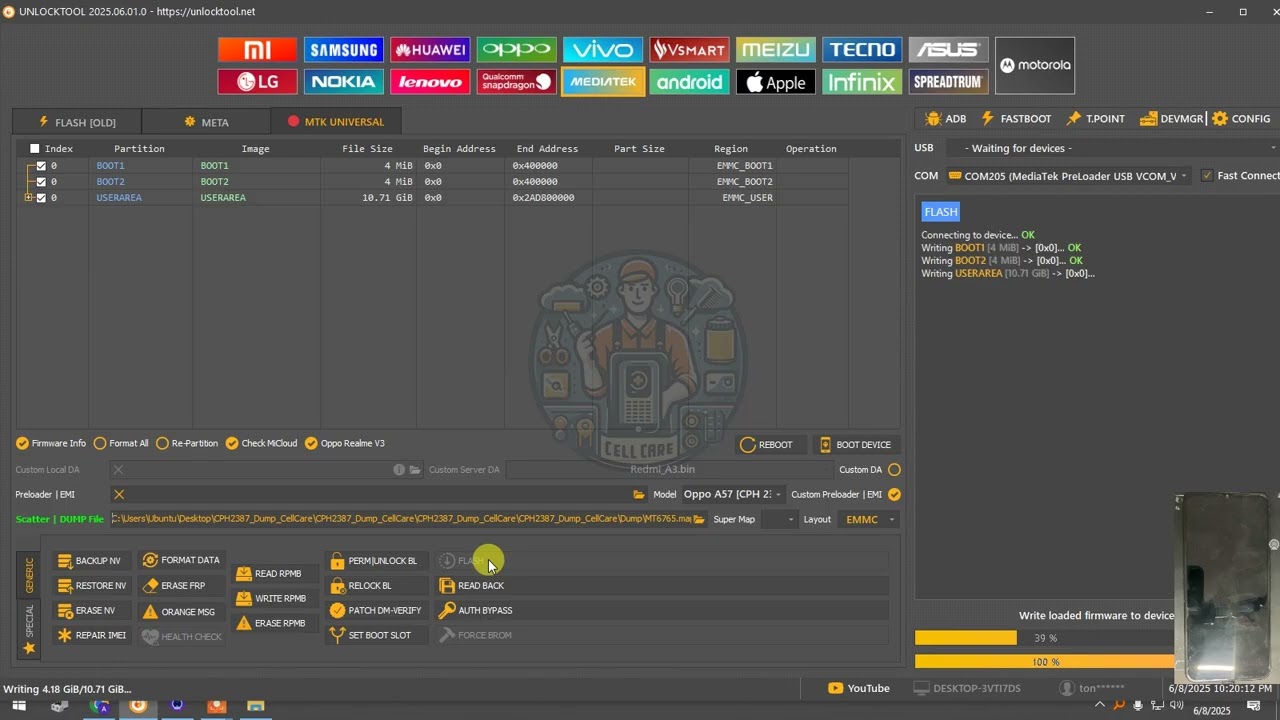Toggle the Check MiCloud option

point(261,443)
